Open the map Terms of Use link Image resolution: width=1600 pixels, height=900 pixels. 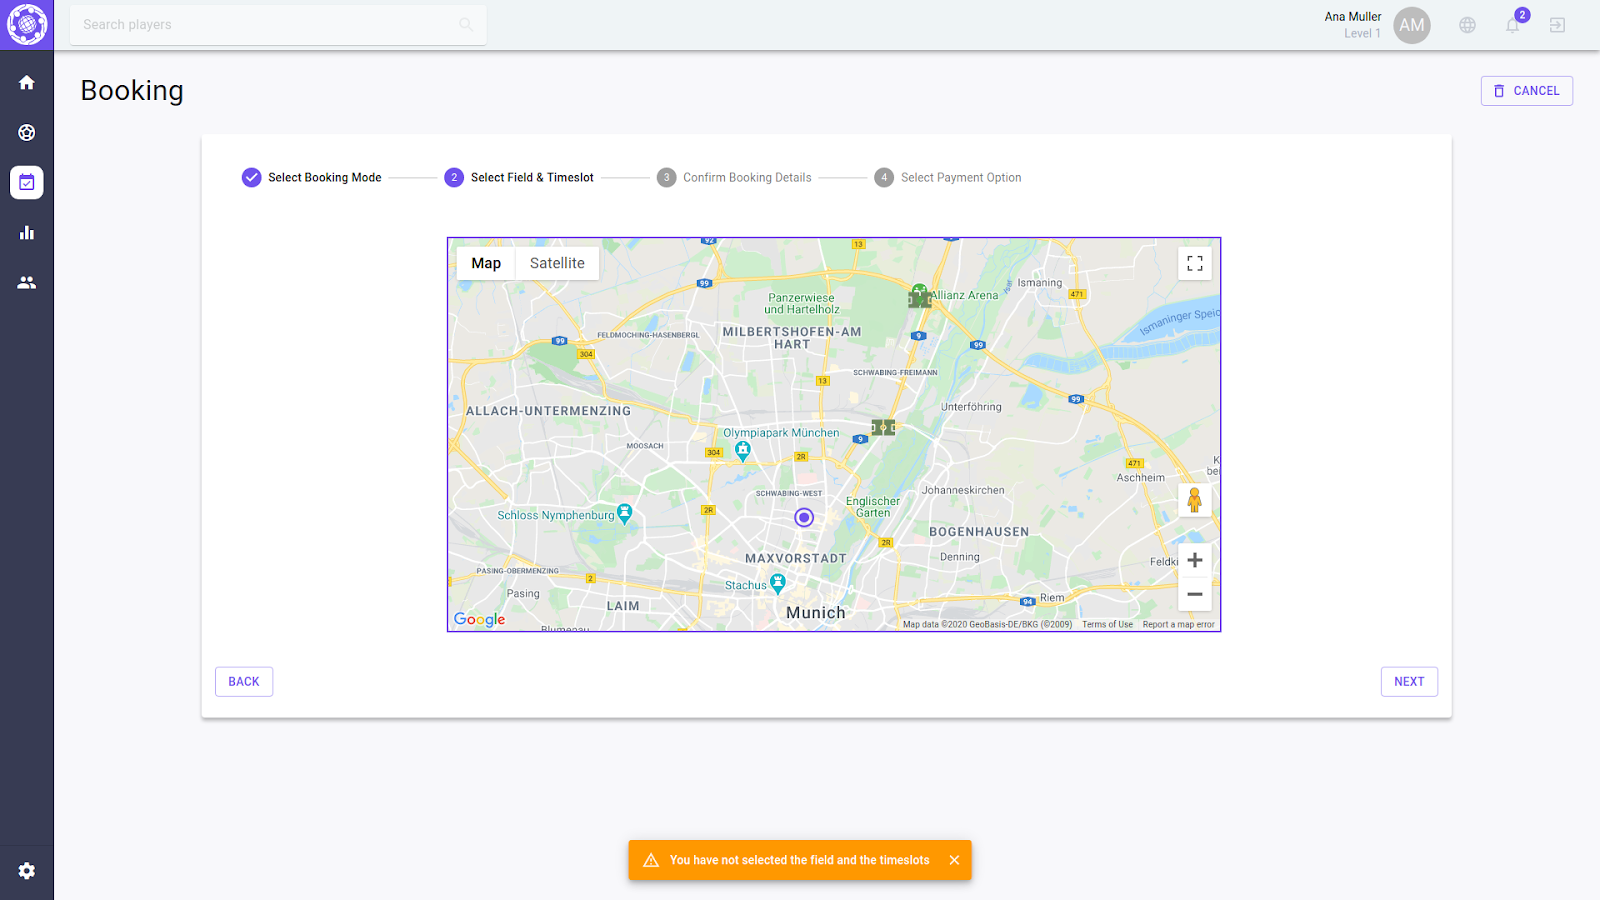pos(1107,624)
